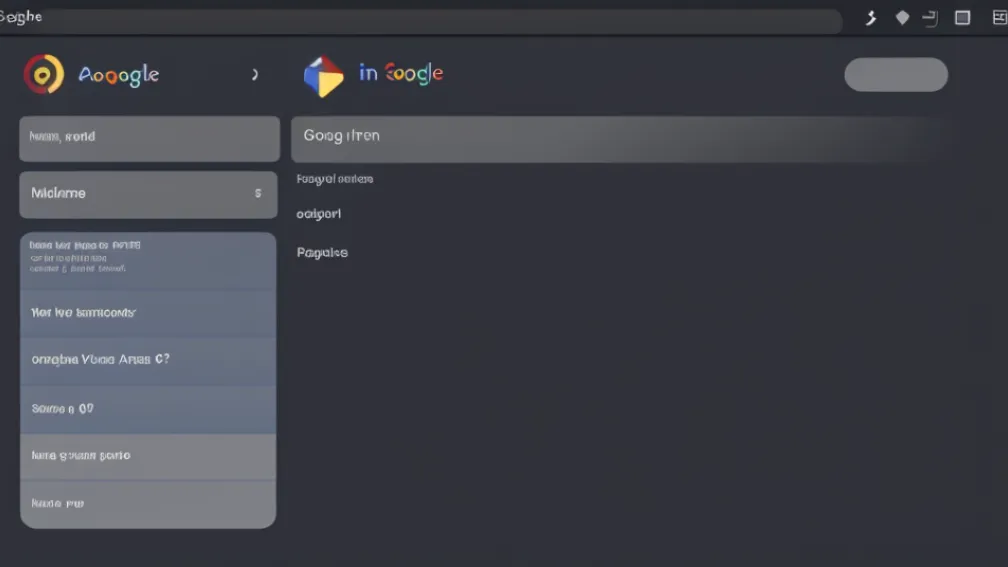The image size is (1008, 567).
Task: Click the diamond icon in top bar
Action: 902,18
